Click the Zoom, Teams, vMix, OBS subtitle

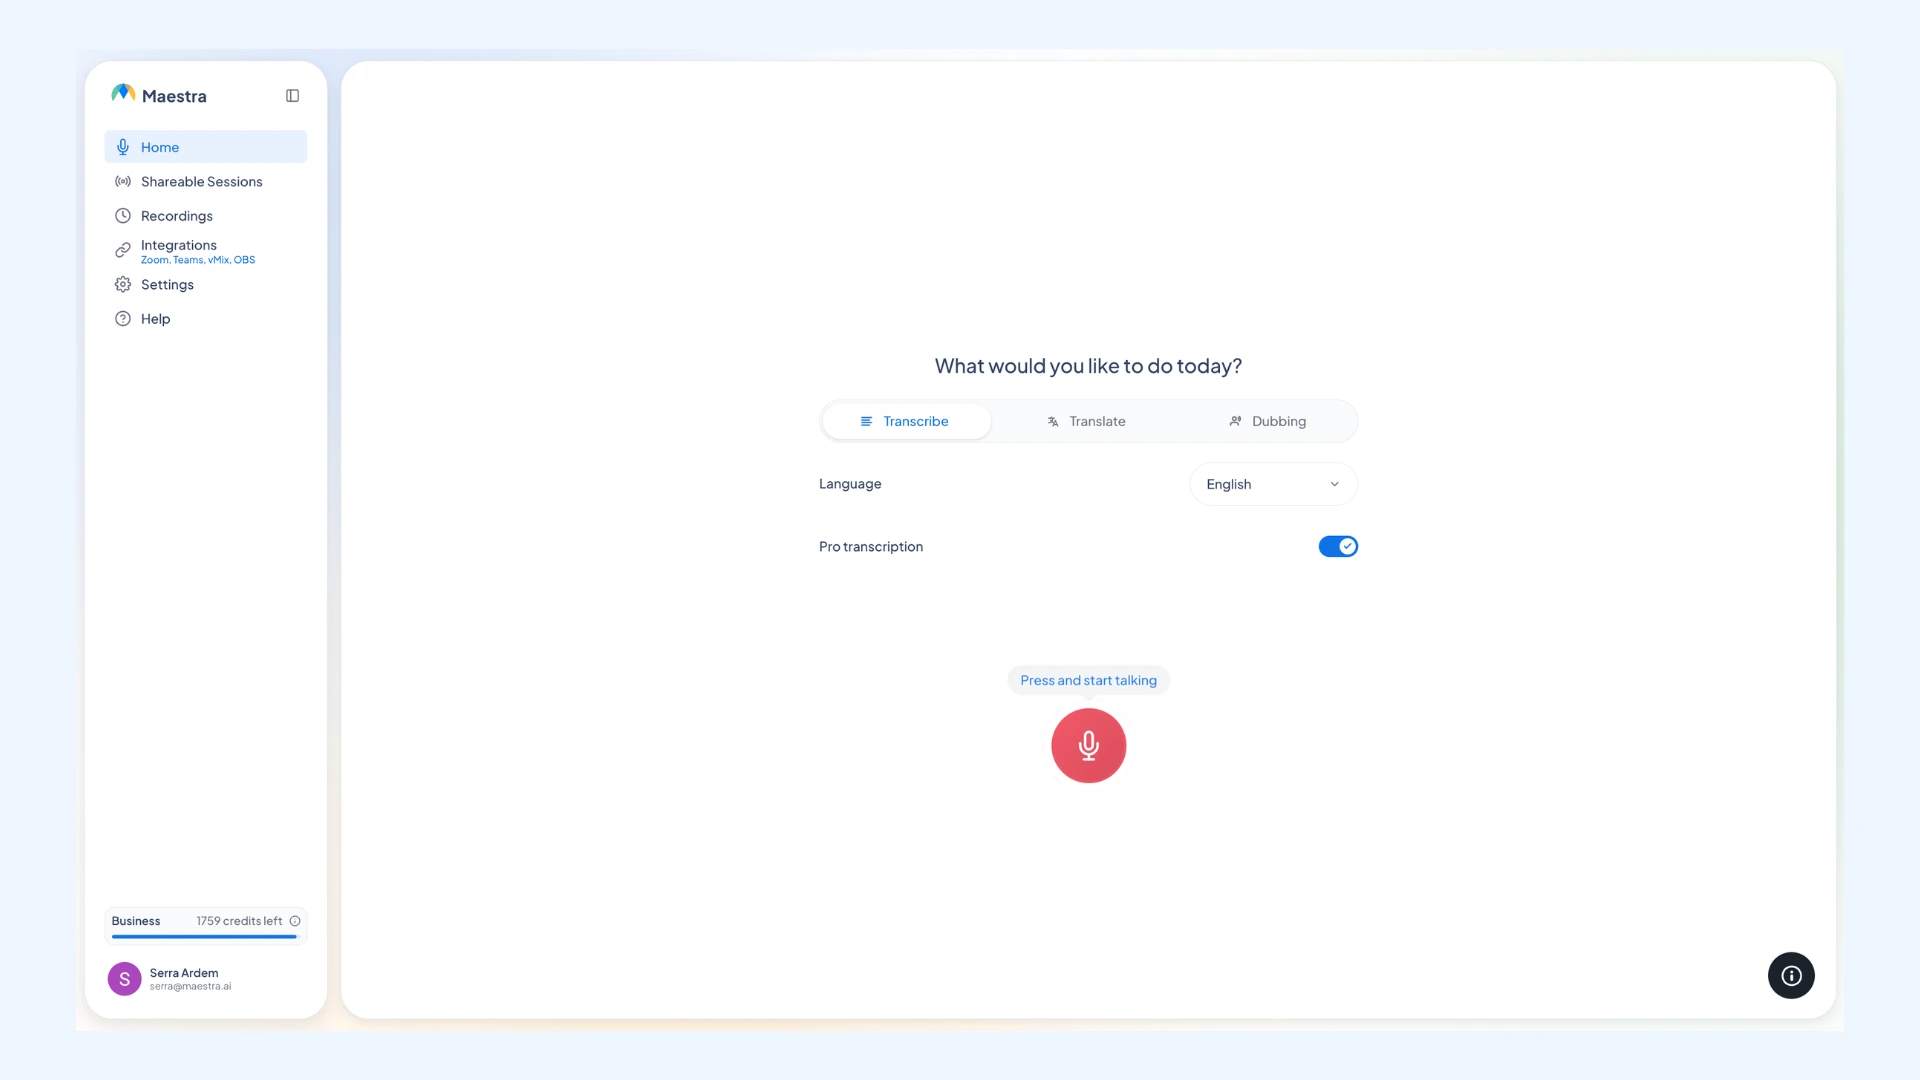pos(198,260)
